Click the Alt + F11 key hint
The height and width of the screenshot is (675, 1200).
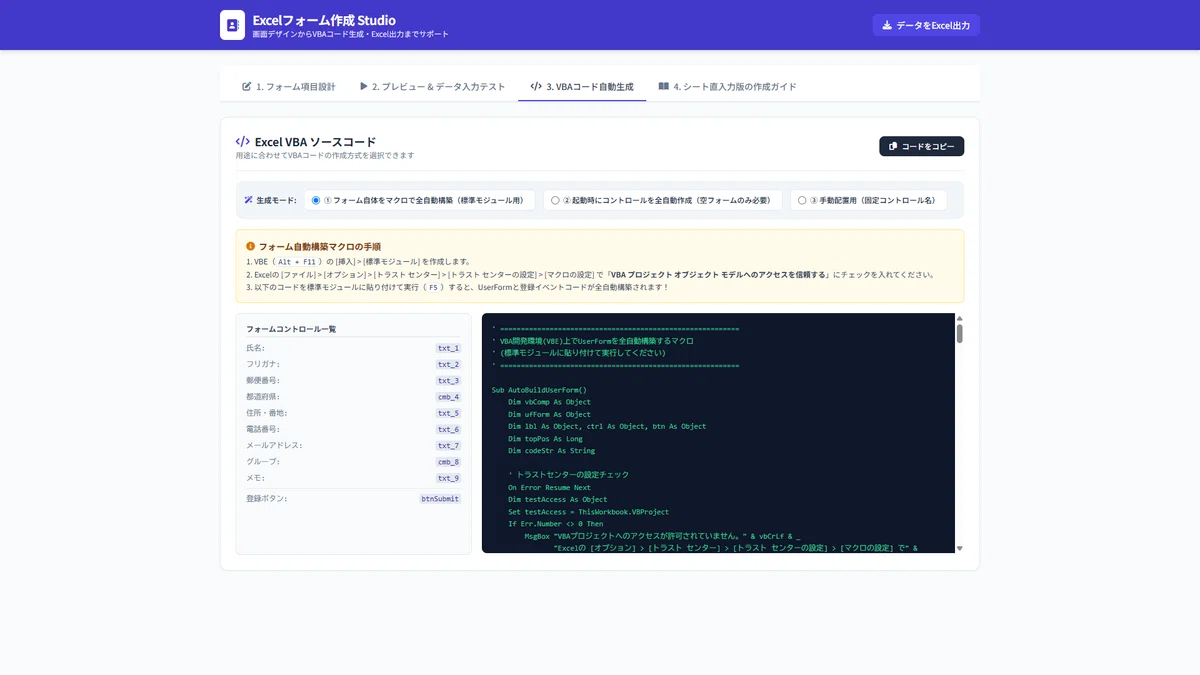297,261
